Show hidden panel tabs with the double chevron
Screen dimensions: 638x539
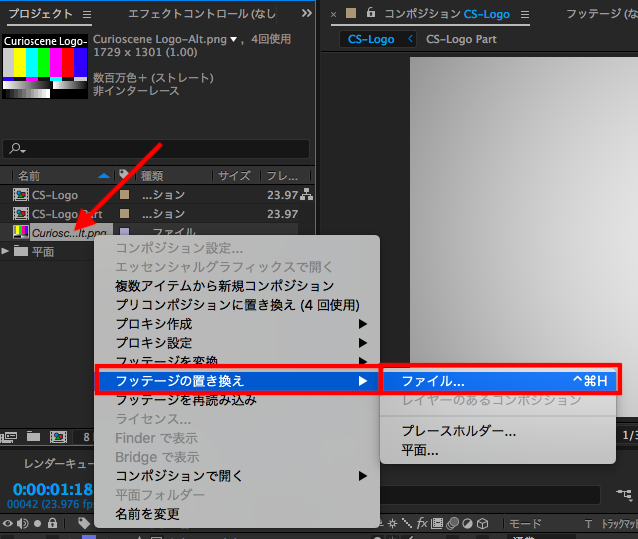point(306,13)
